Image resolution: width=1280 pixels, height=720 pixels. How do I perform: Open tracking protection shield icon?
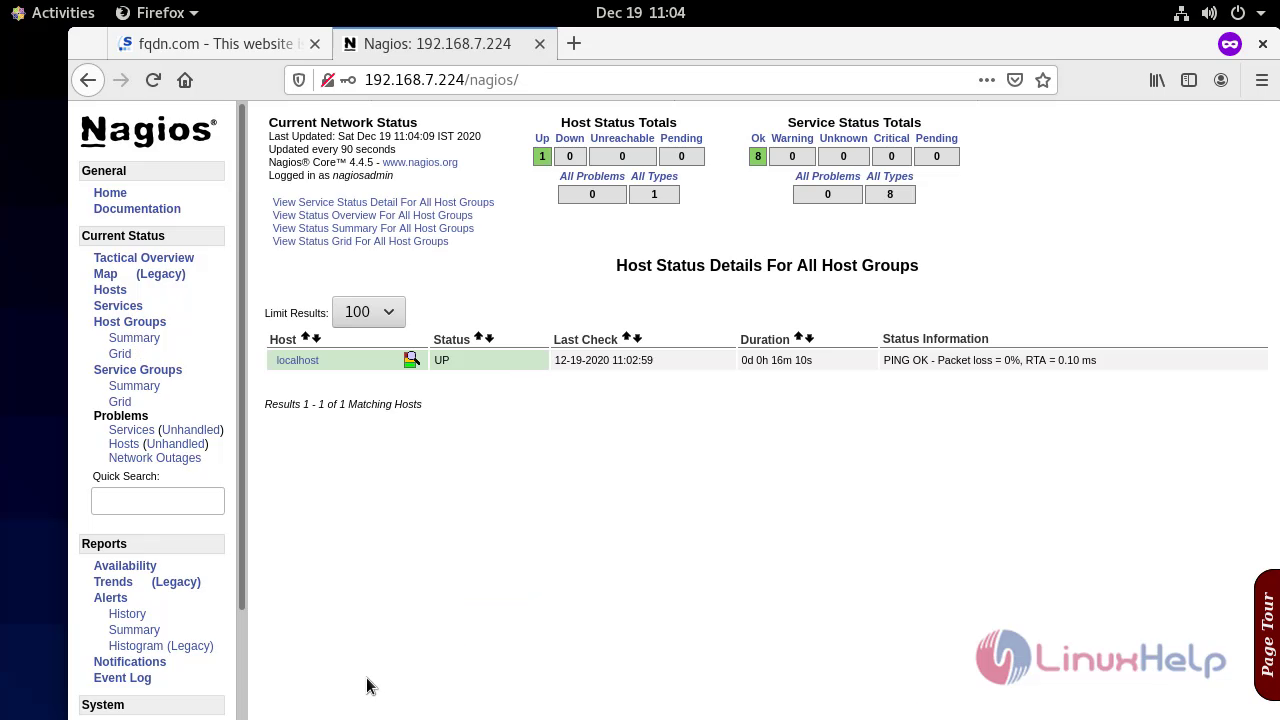[299, 80]
